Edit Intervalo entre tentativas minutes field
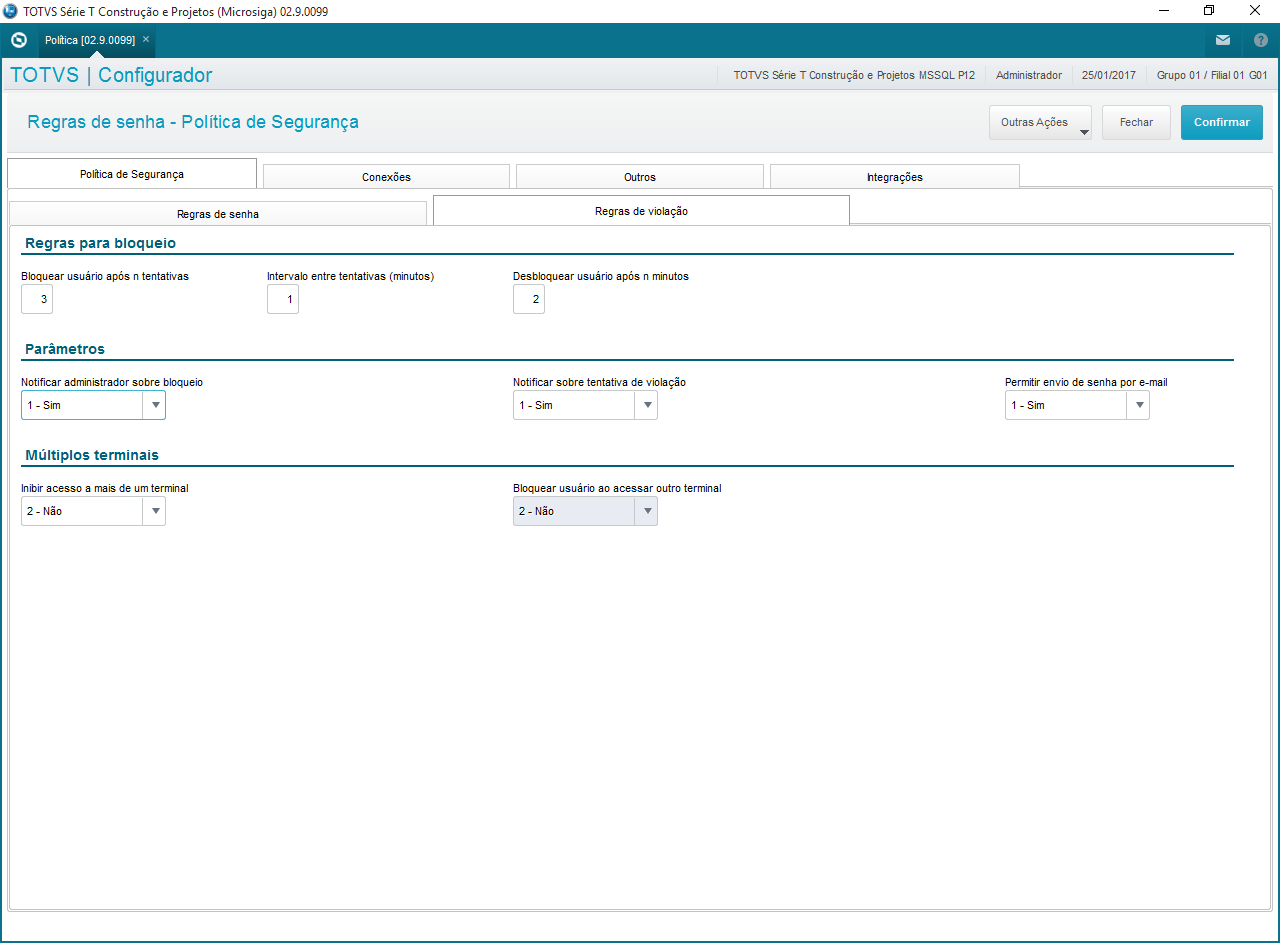The width and height of the screenshot is (1280, 943). (x=283, y=299)
